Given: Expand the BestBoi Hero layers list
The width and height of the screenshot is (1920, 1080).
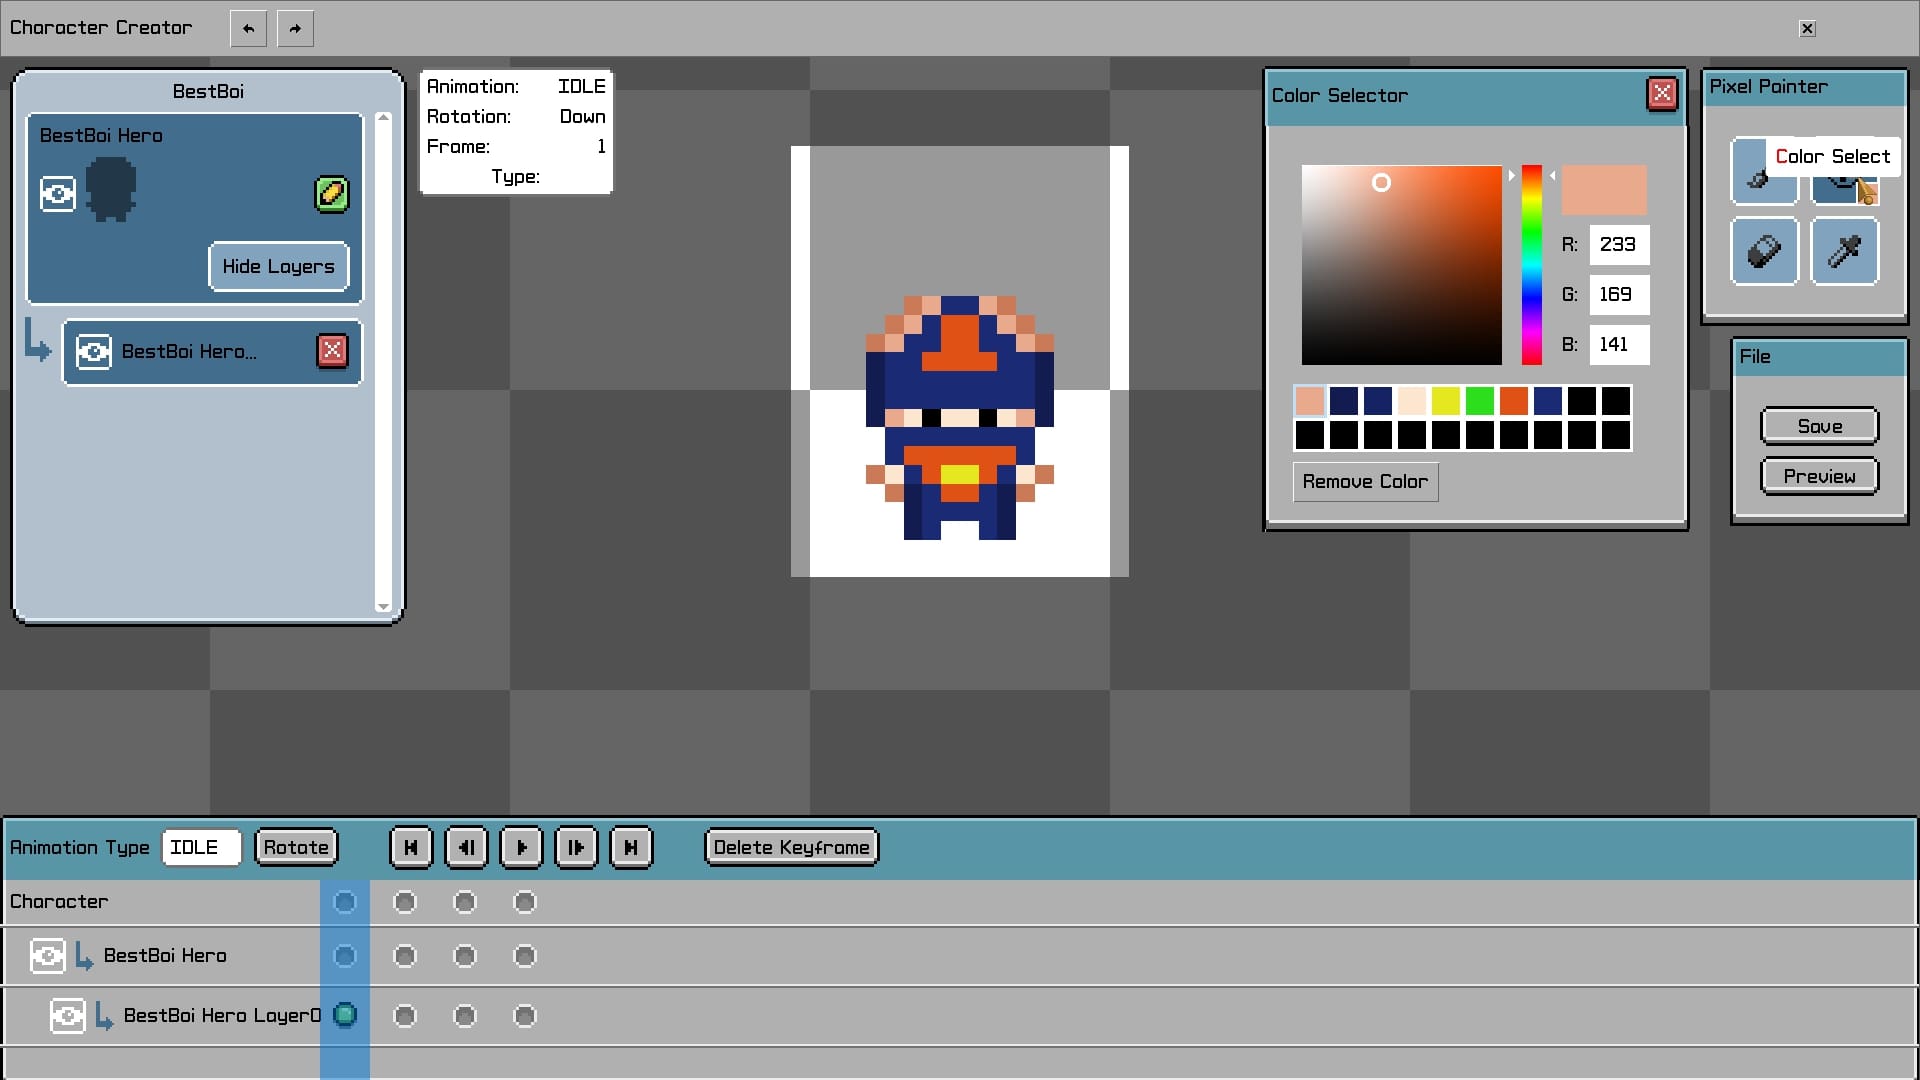Looking at the screenshot, I should click(x=278, y=265).
